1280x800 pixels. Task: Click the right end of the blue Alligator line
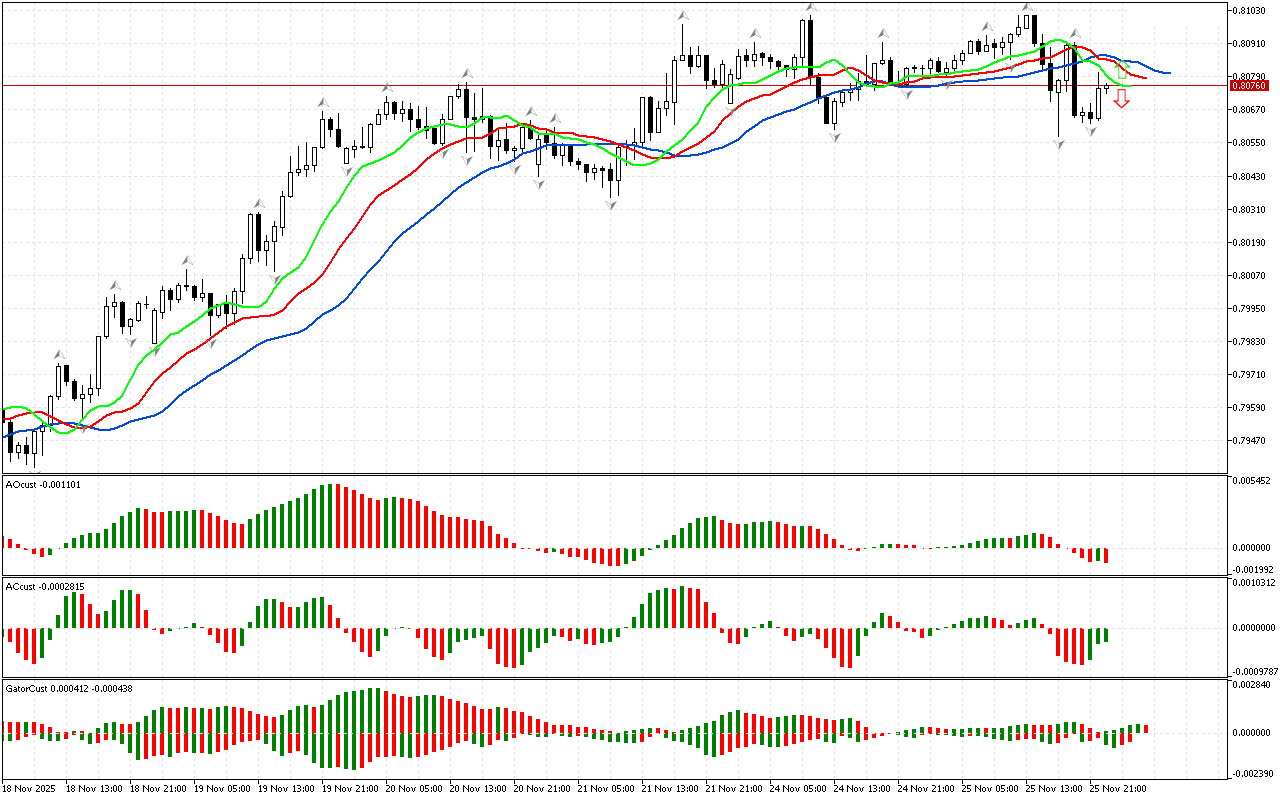click(1168, 73)
